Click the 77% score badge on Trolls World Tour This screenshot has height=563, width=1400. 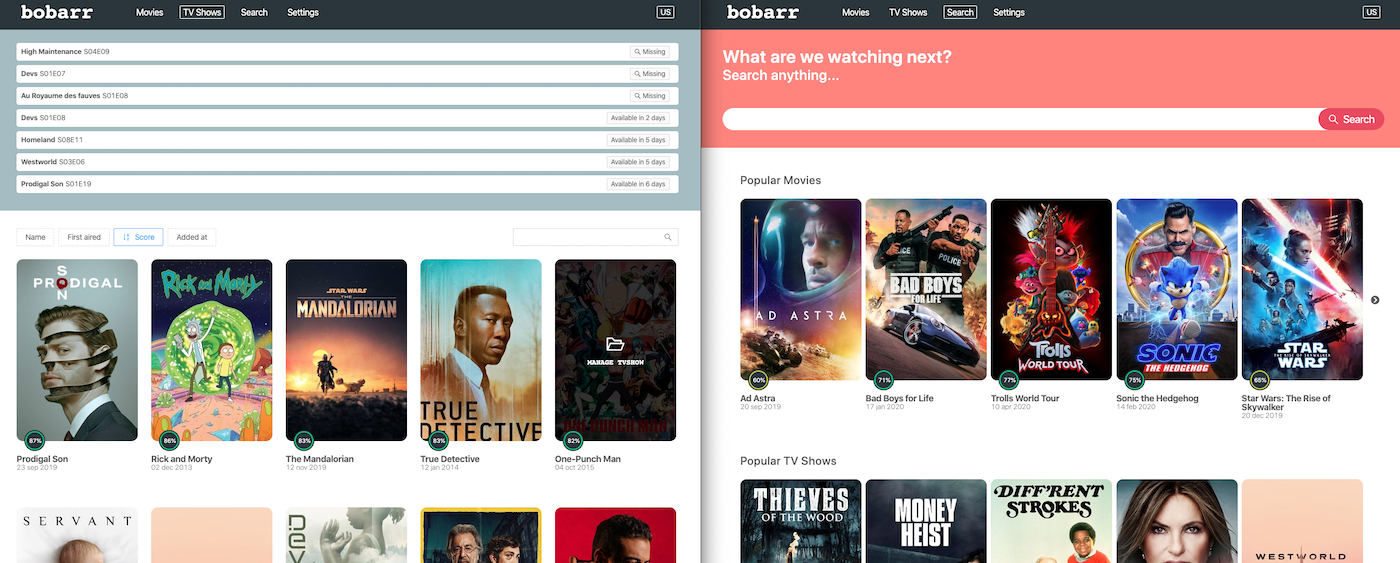[1009, 380]
